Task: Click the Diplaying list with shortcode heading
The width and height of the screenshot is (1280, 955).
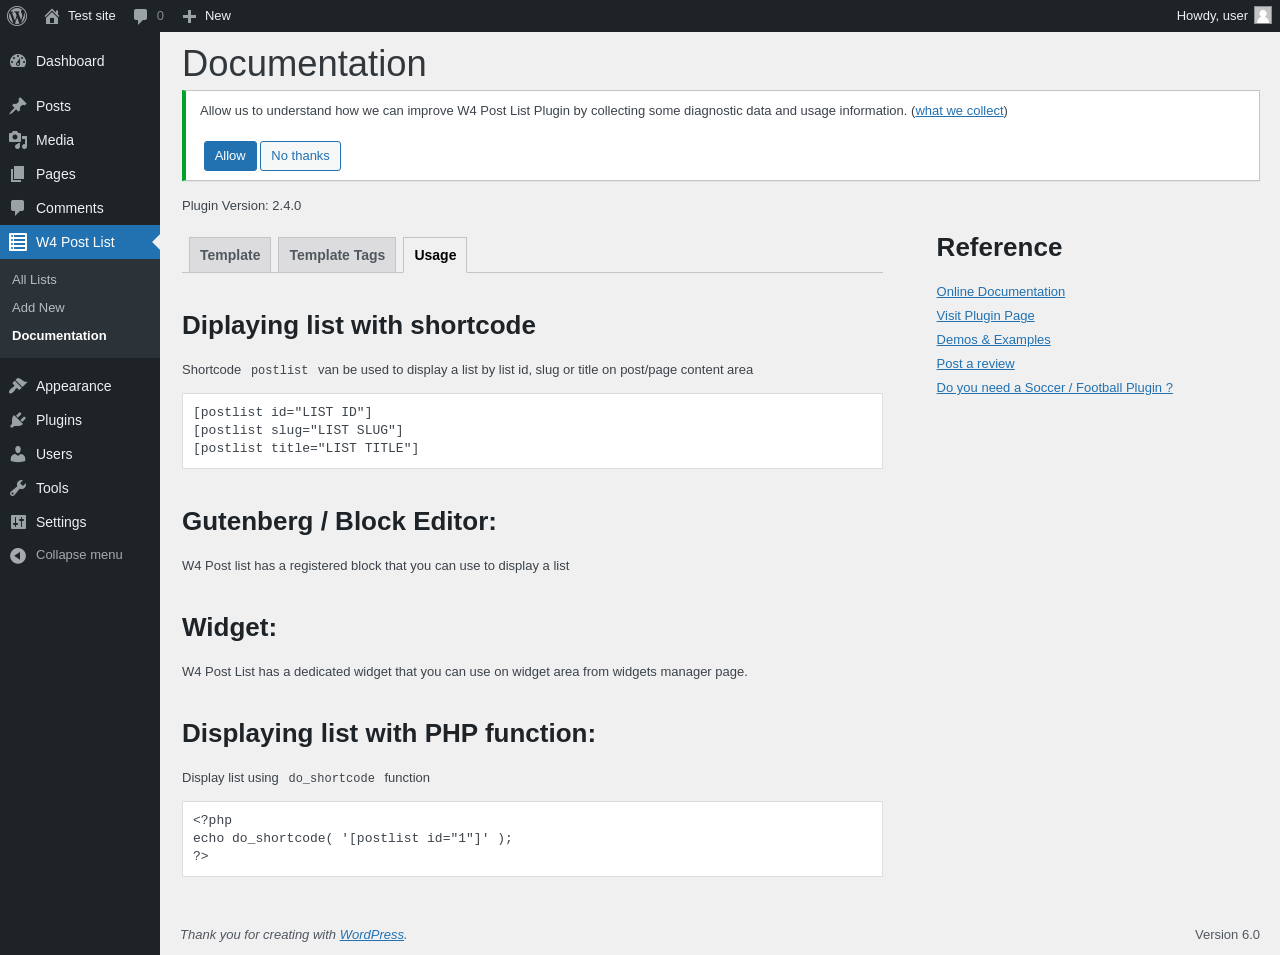Action: [359, 325]
